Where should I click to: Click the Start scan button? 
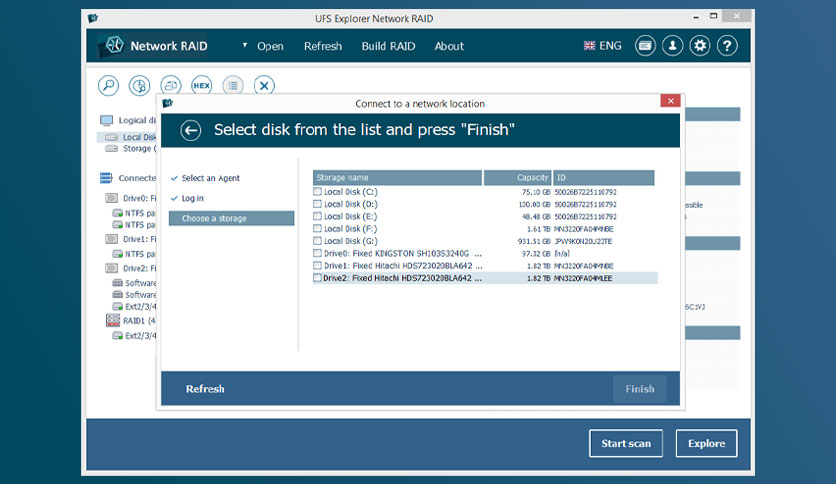[x=626, y=443]
